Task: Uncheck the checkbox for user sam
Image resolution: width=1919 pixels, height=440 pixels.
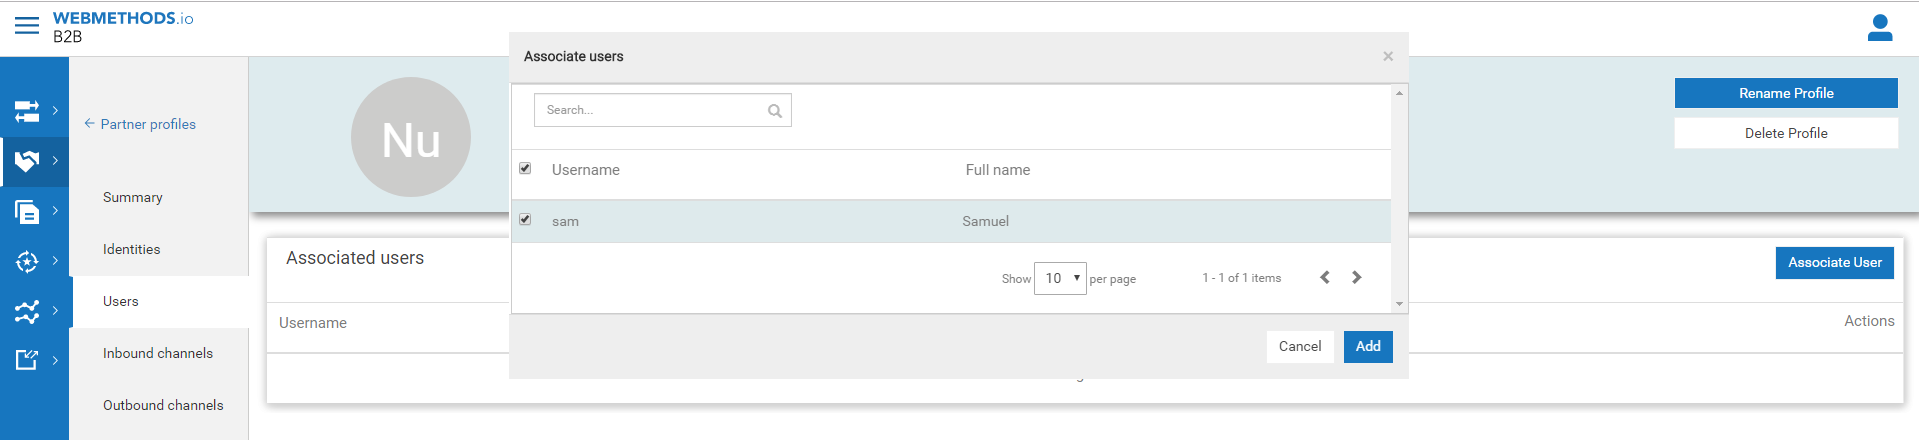Action: pyautogui.click(x=525, y=219)
